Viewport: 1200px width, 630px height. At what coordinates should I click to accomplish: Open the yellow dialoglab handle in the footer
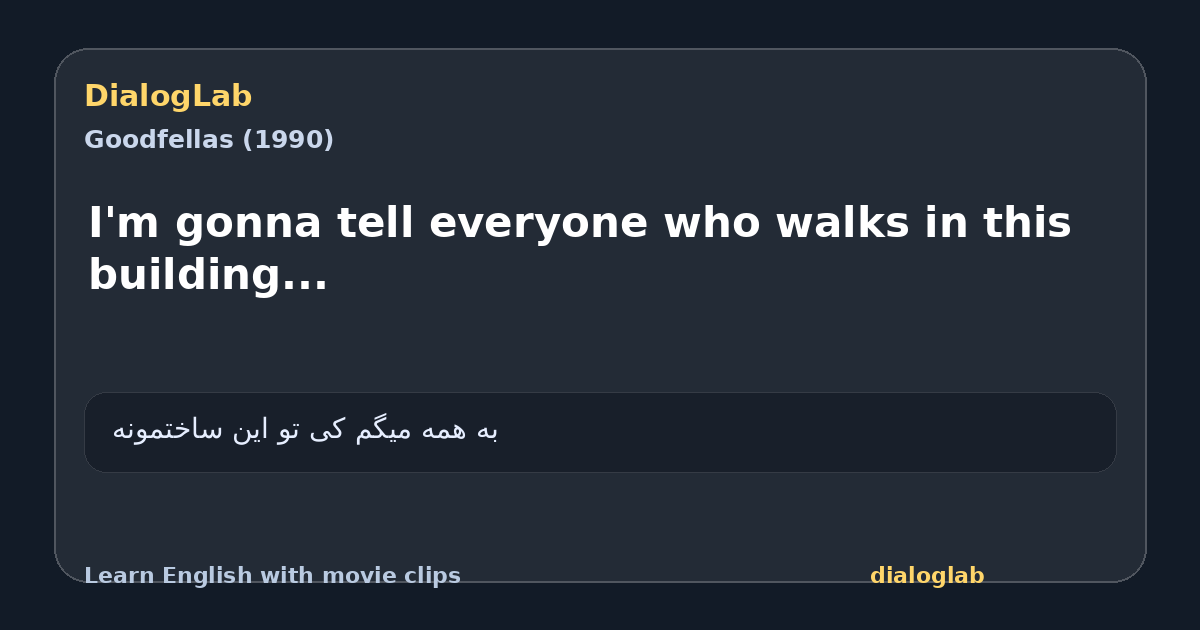[927, 576]
